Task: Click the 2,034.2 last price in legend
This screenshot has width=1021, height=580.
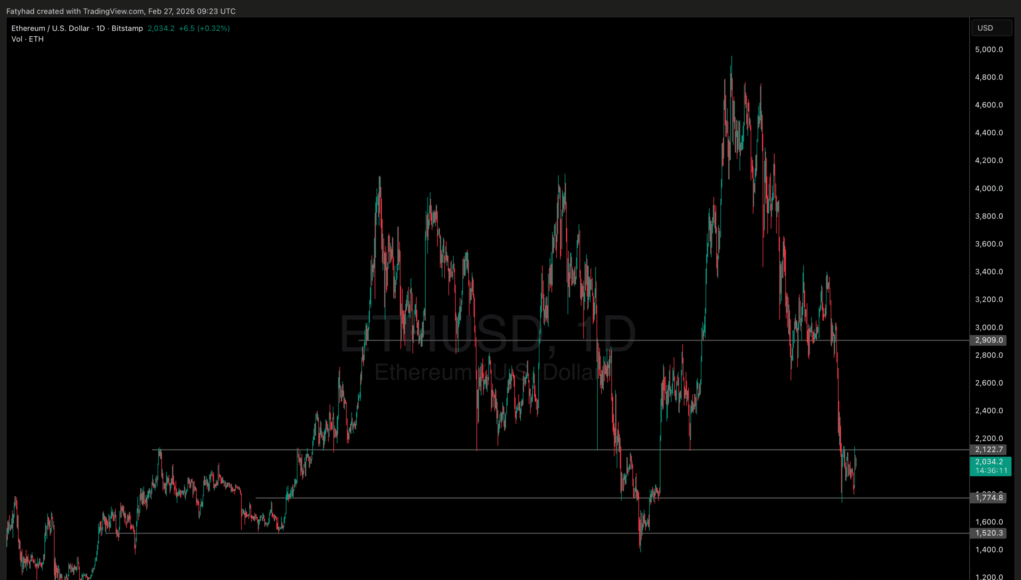Action: tap(160, 28)
